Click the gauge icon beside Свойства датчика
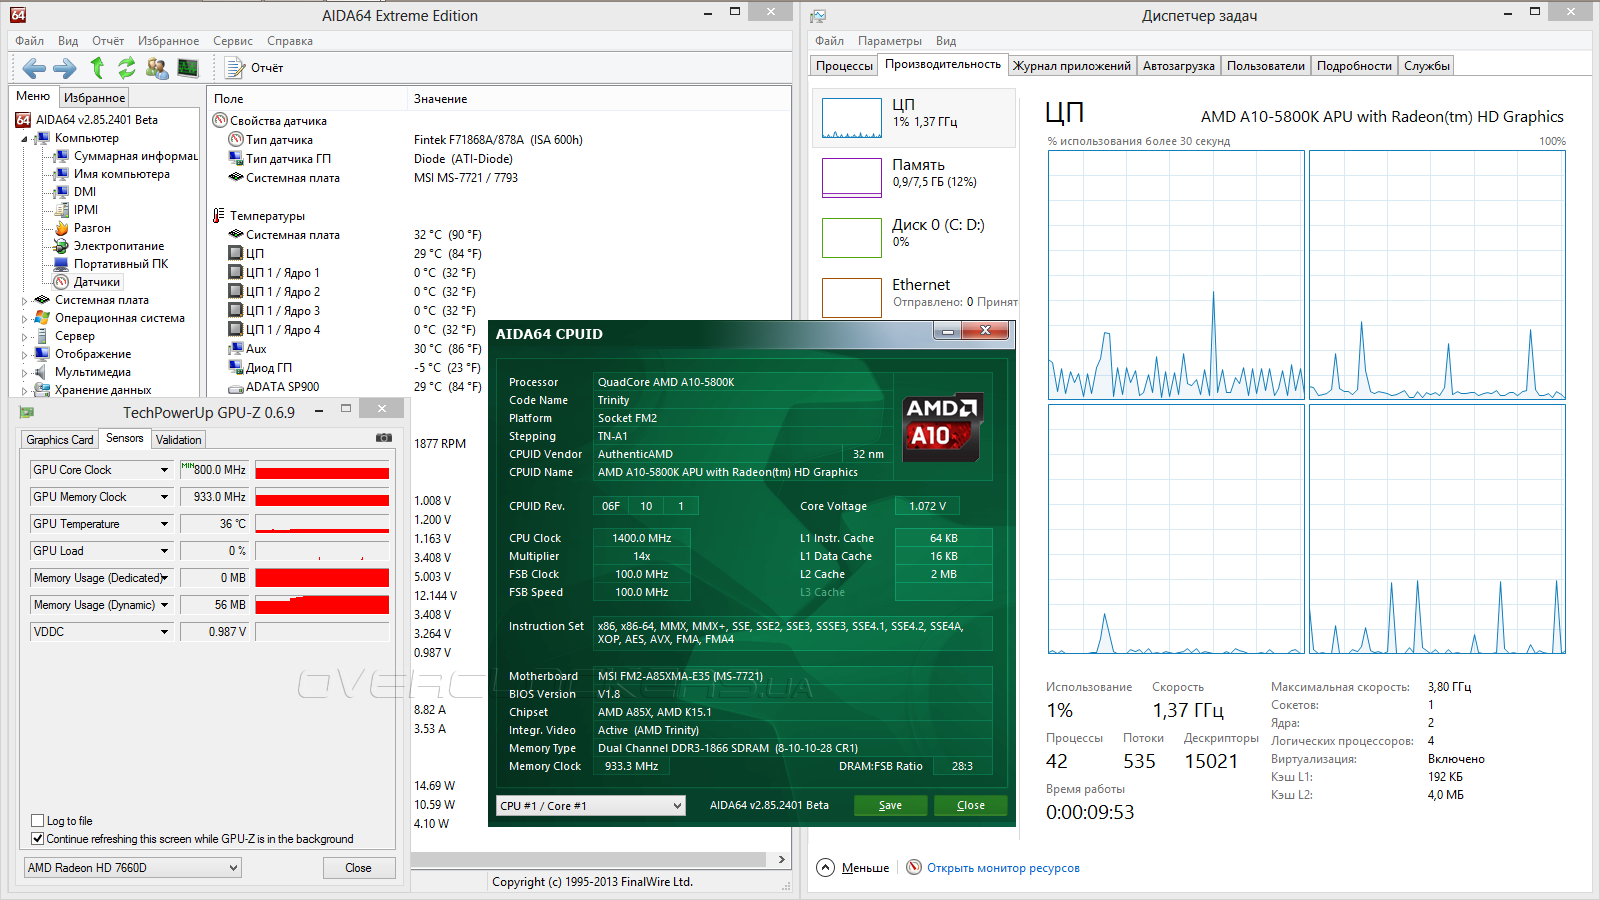This screenshot has width=1600, height=900. pyautogui.click(x=220, y=121)
